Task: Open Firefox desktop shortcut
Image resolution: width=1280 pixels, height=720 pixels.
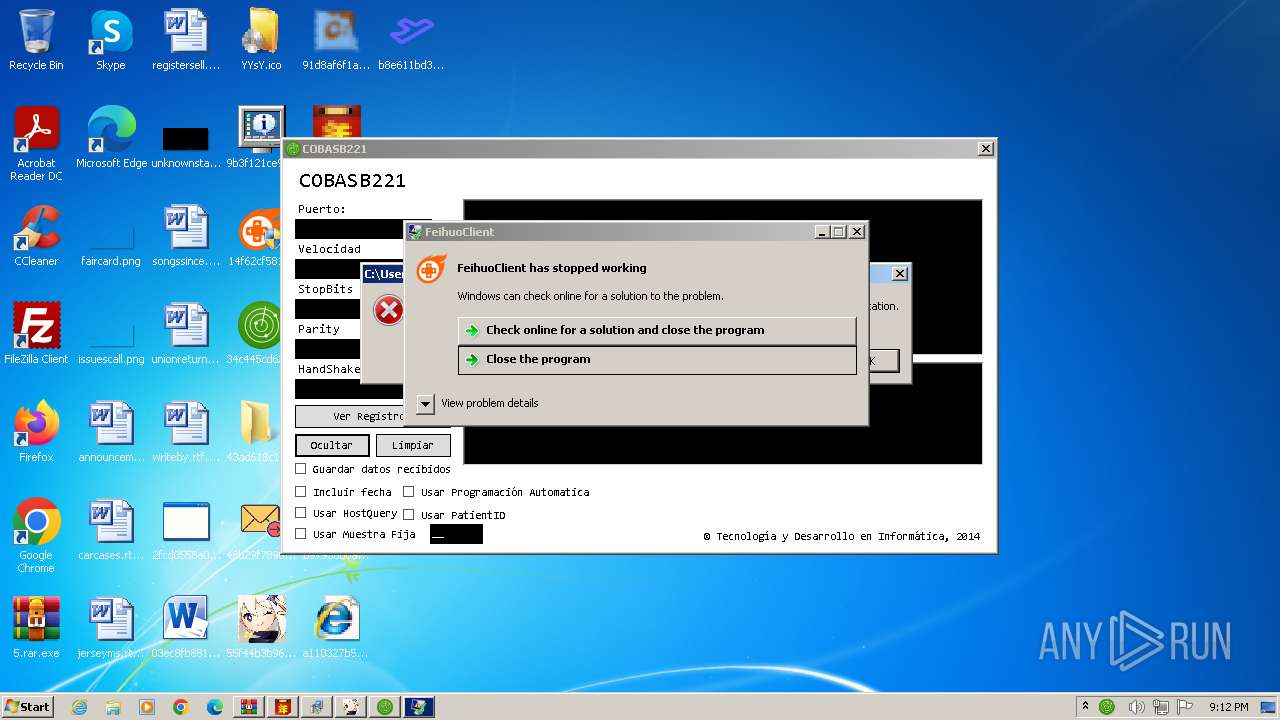Action: pyautogui.click(x=36, y=431)
